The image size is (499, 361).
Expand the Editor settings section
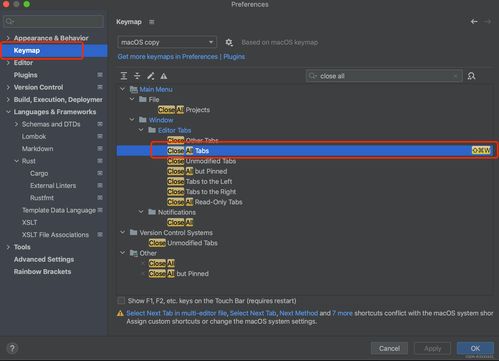tap(8, 63)
